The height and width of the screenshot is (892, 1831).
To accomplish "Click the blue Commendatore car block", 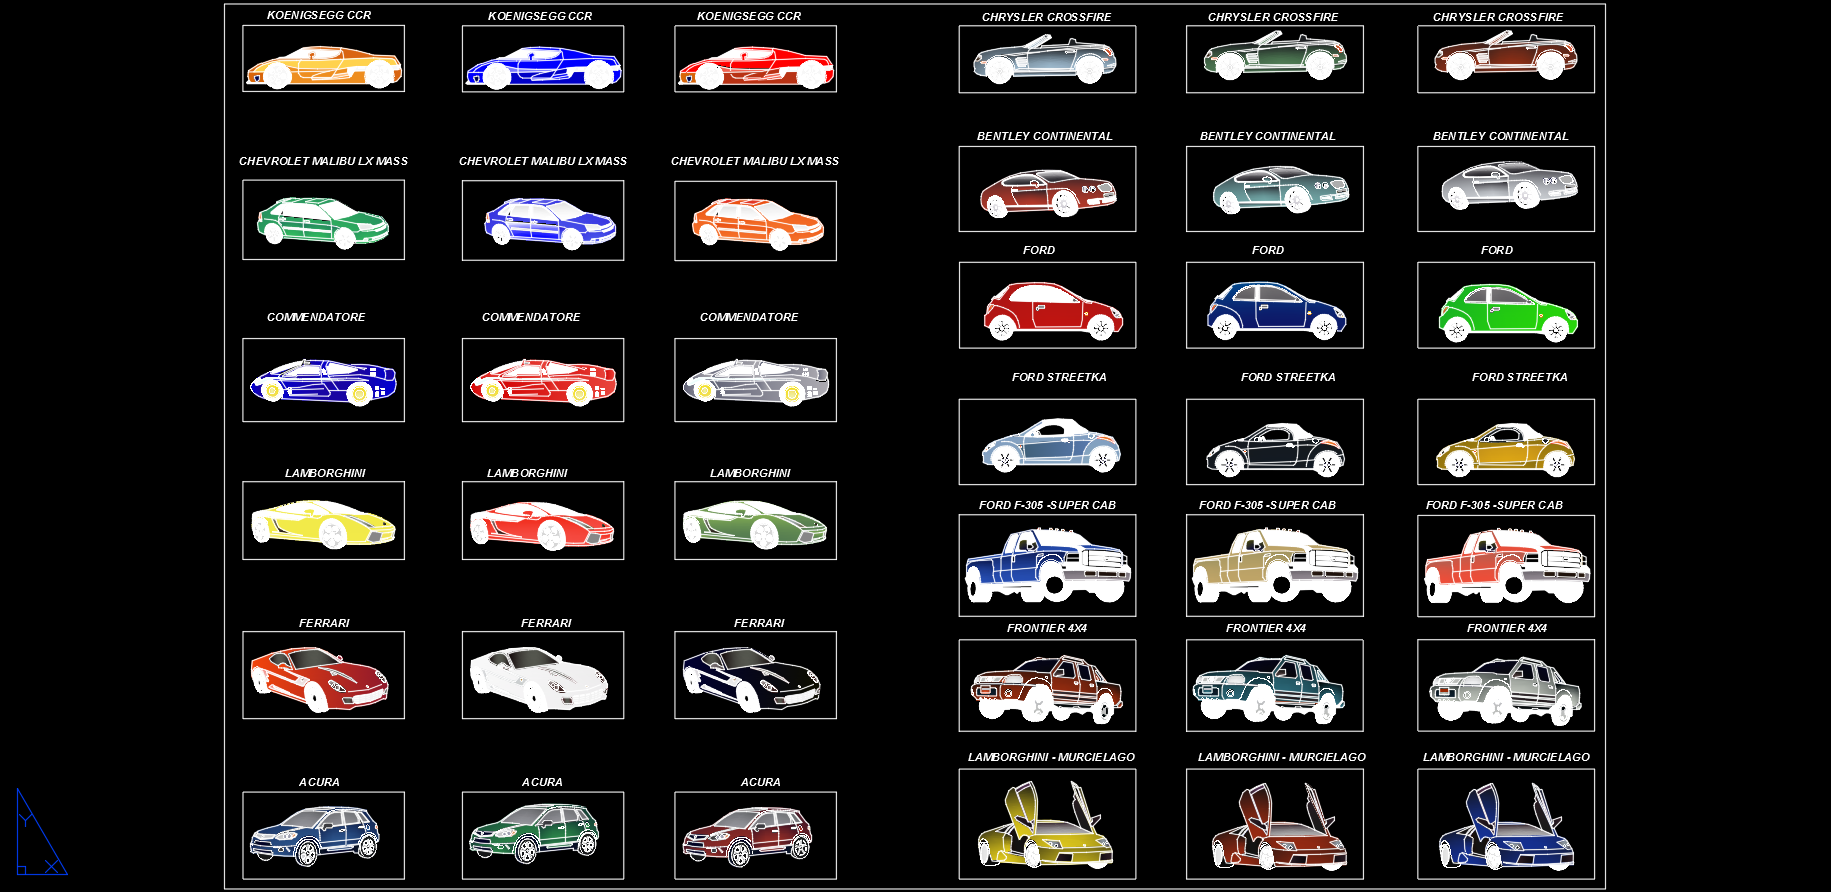I will click(x=323, y=381).
